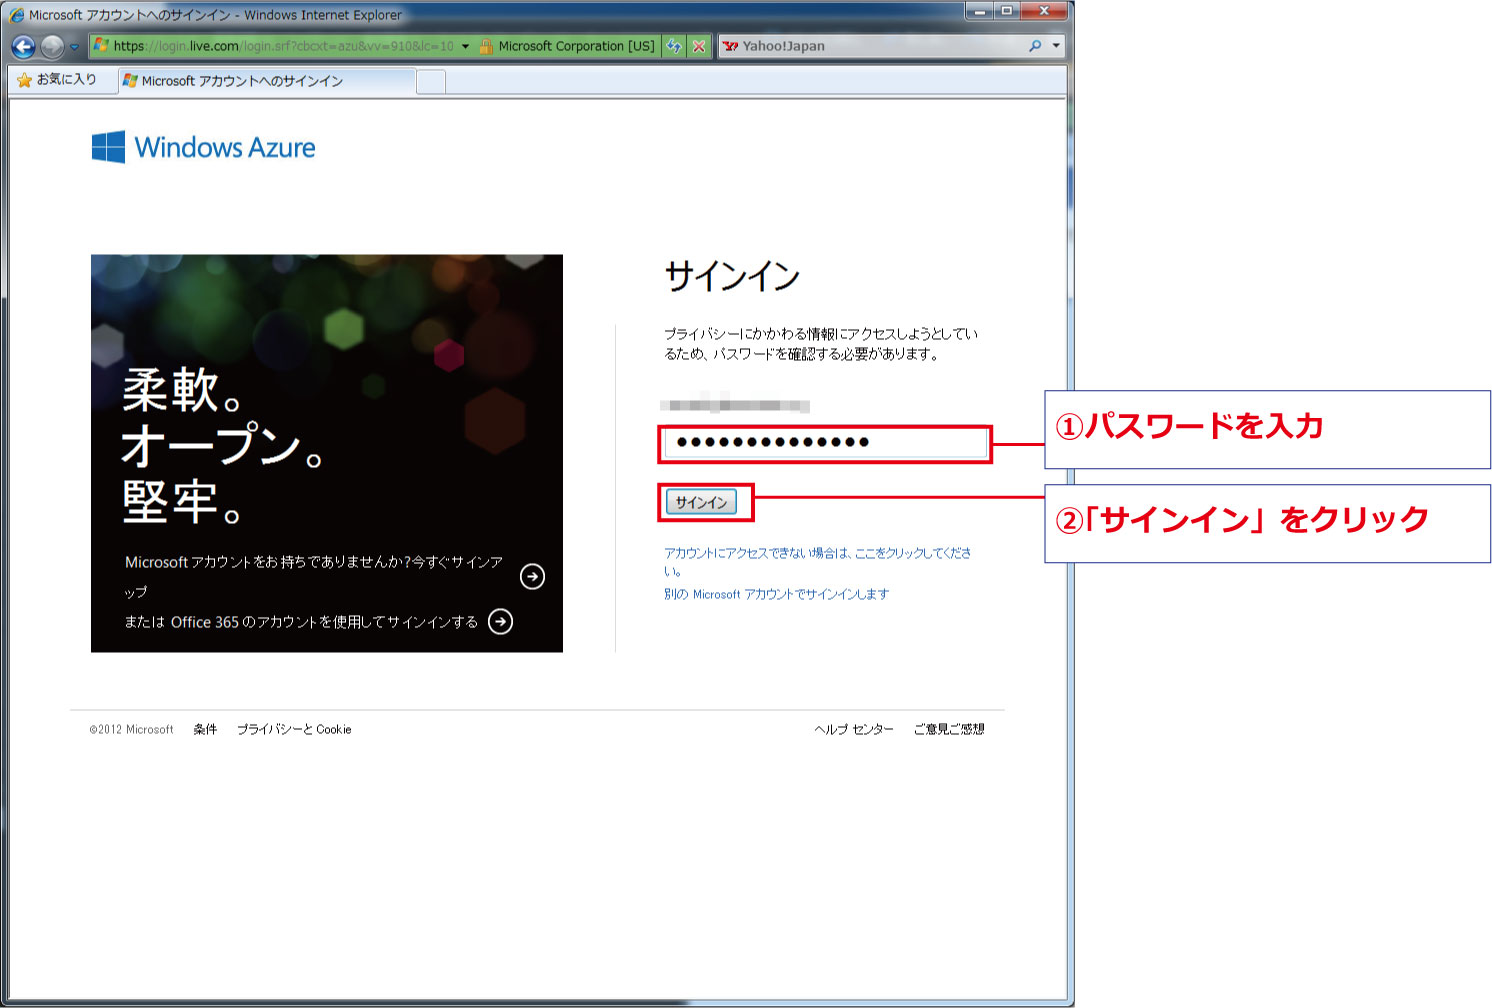Click the 柔軟。オープン。堅牢。 banner image
Viewport: 1492px width, 1008px height.
[x=327, y=453]
